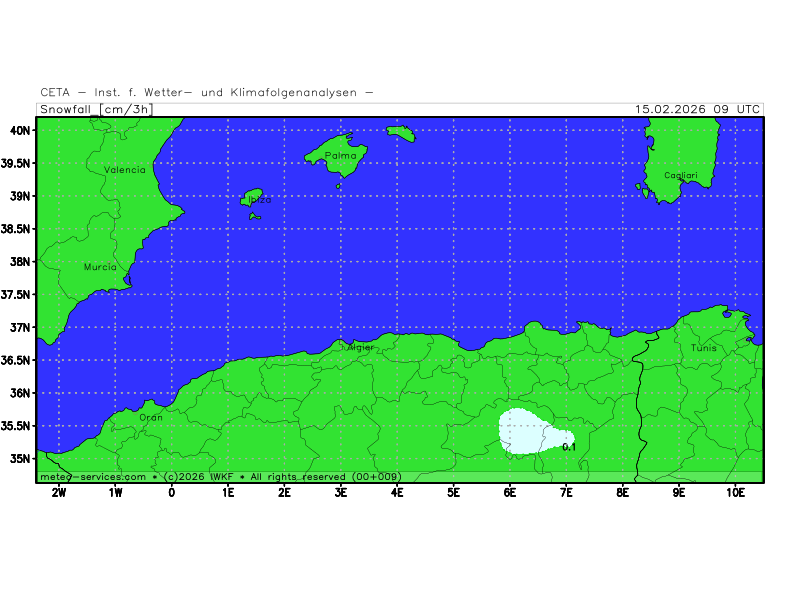
Task: Select the Algier city label
Action: (x=359, y=347)
